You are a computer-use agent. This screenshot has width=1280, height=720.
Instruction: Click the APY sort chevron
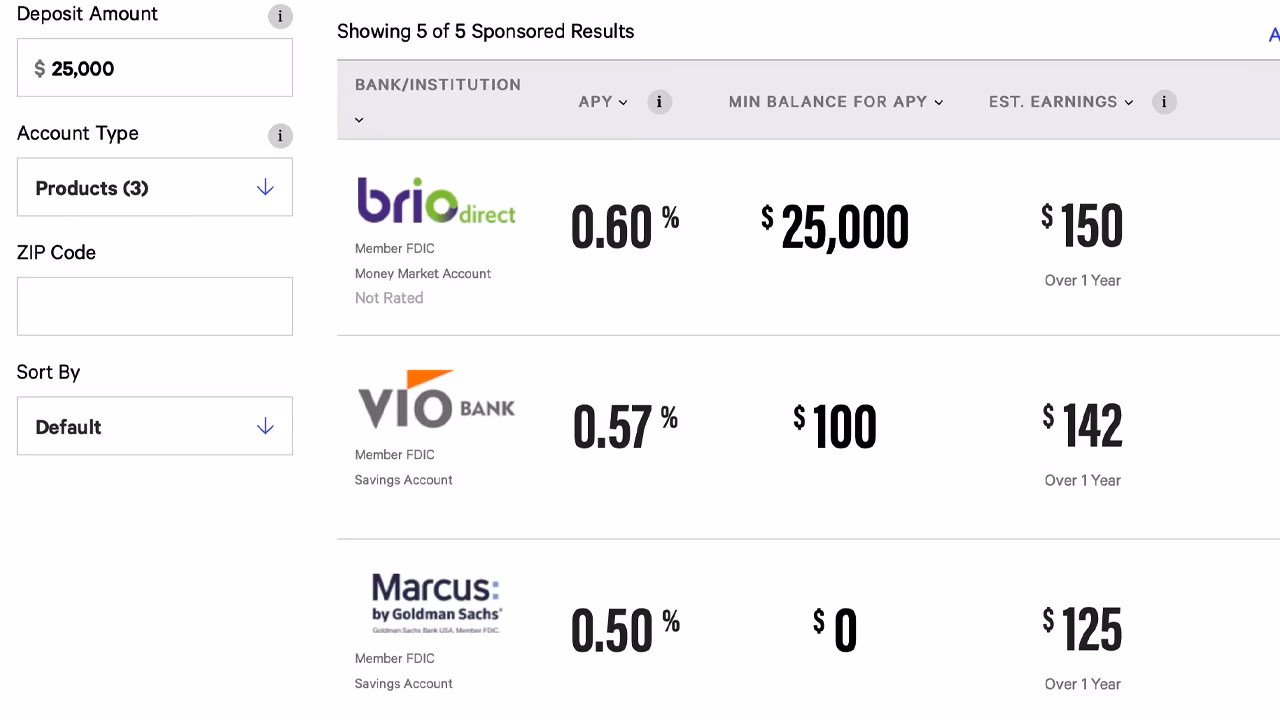(x=623, y=102)
